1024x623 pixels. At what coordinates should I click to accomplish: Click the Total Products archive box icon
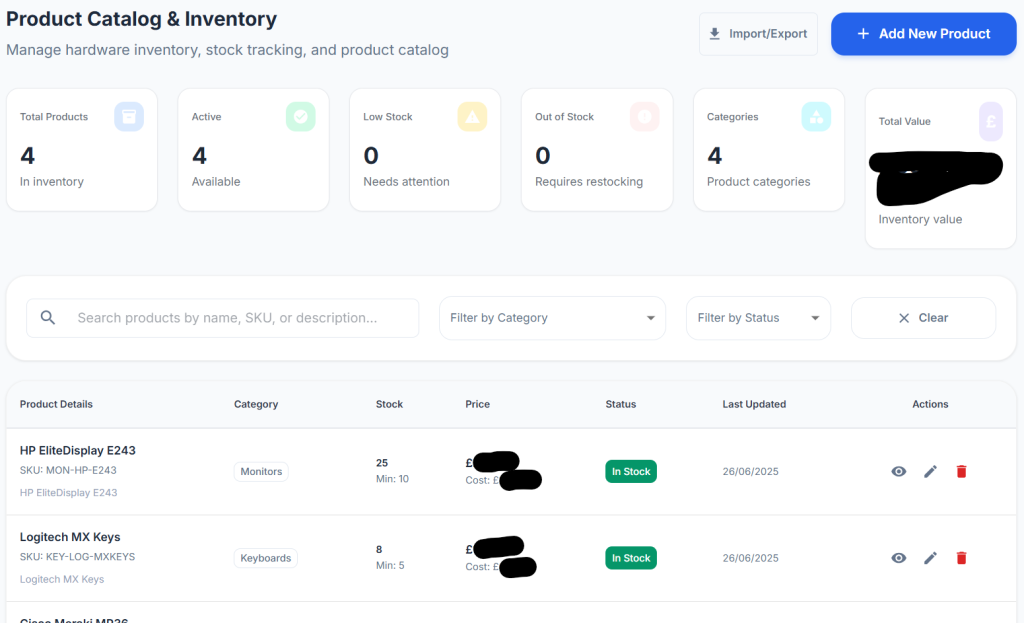coord(129,117)
